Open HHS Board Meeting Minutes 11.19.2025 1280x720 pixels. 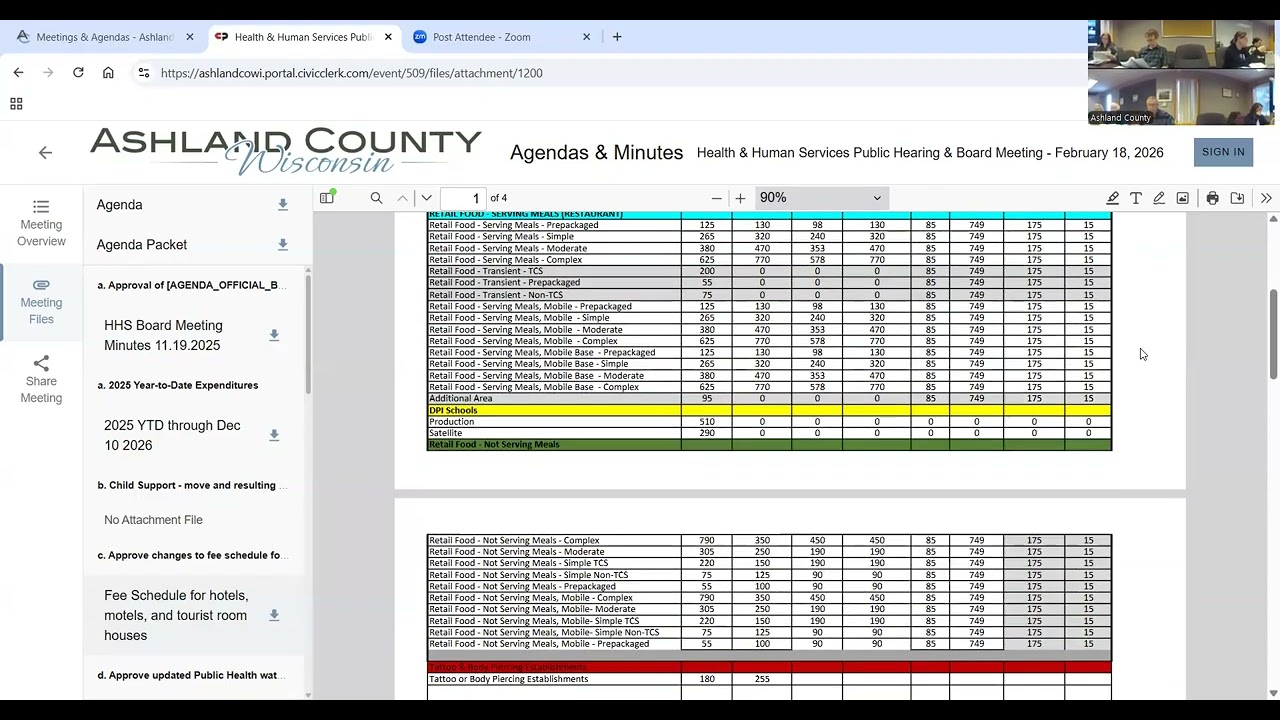tap(163, 335)
